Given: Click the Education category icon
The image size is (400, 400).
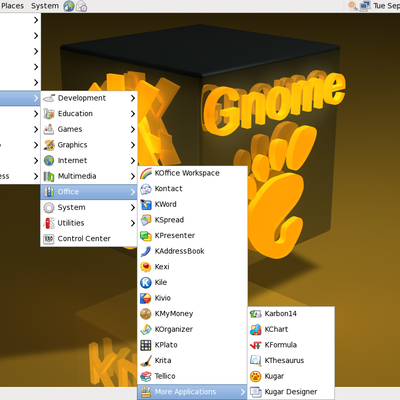Looking at the screenshot, I should pos(49,114).
